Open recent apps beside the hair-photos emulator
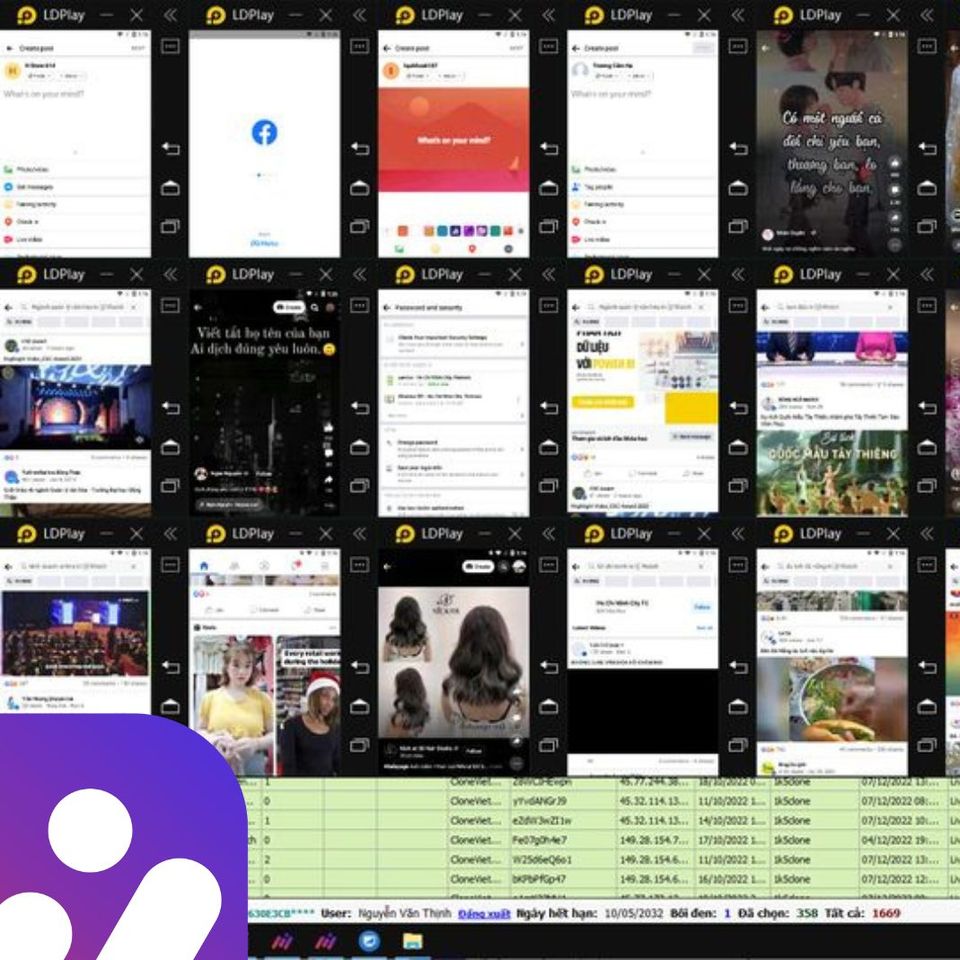The height and width of the screenshot is (960, 960). pos(549,745)
